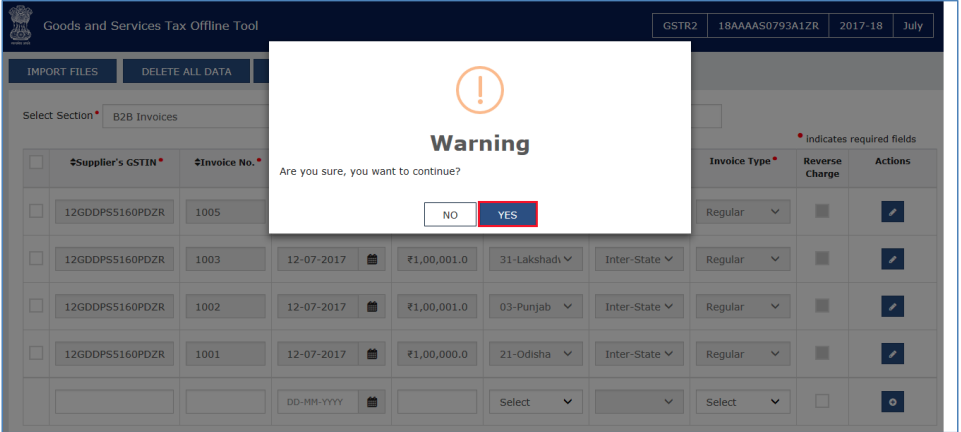This screenshot has height=432, width=961.
Task: Edit invoice 1002 with pencil icon
Action: tap(892, 306)
